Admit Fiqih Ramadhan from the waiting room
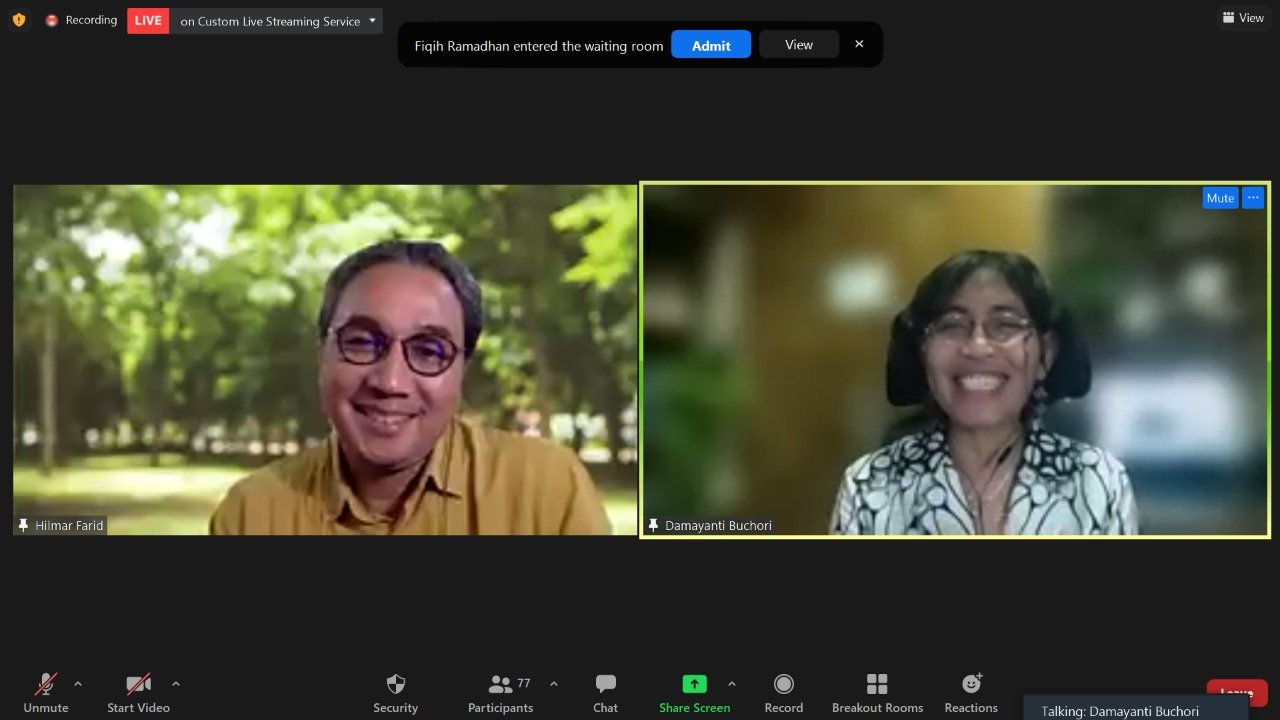Screen dimensions: 1280x720 point(710,45)
